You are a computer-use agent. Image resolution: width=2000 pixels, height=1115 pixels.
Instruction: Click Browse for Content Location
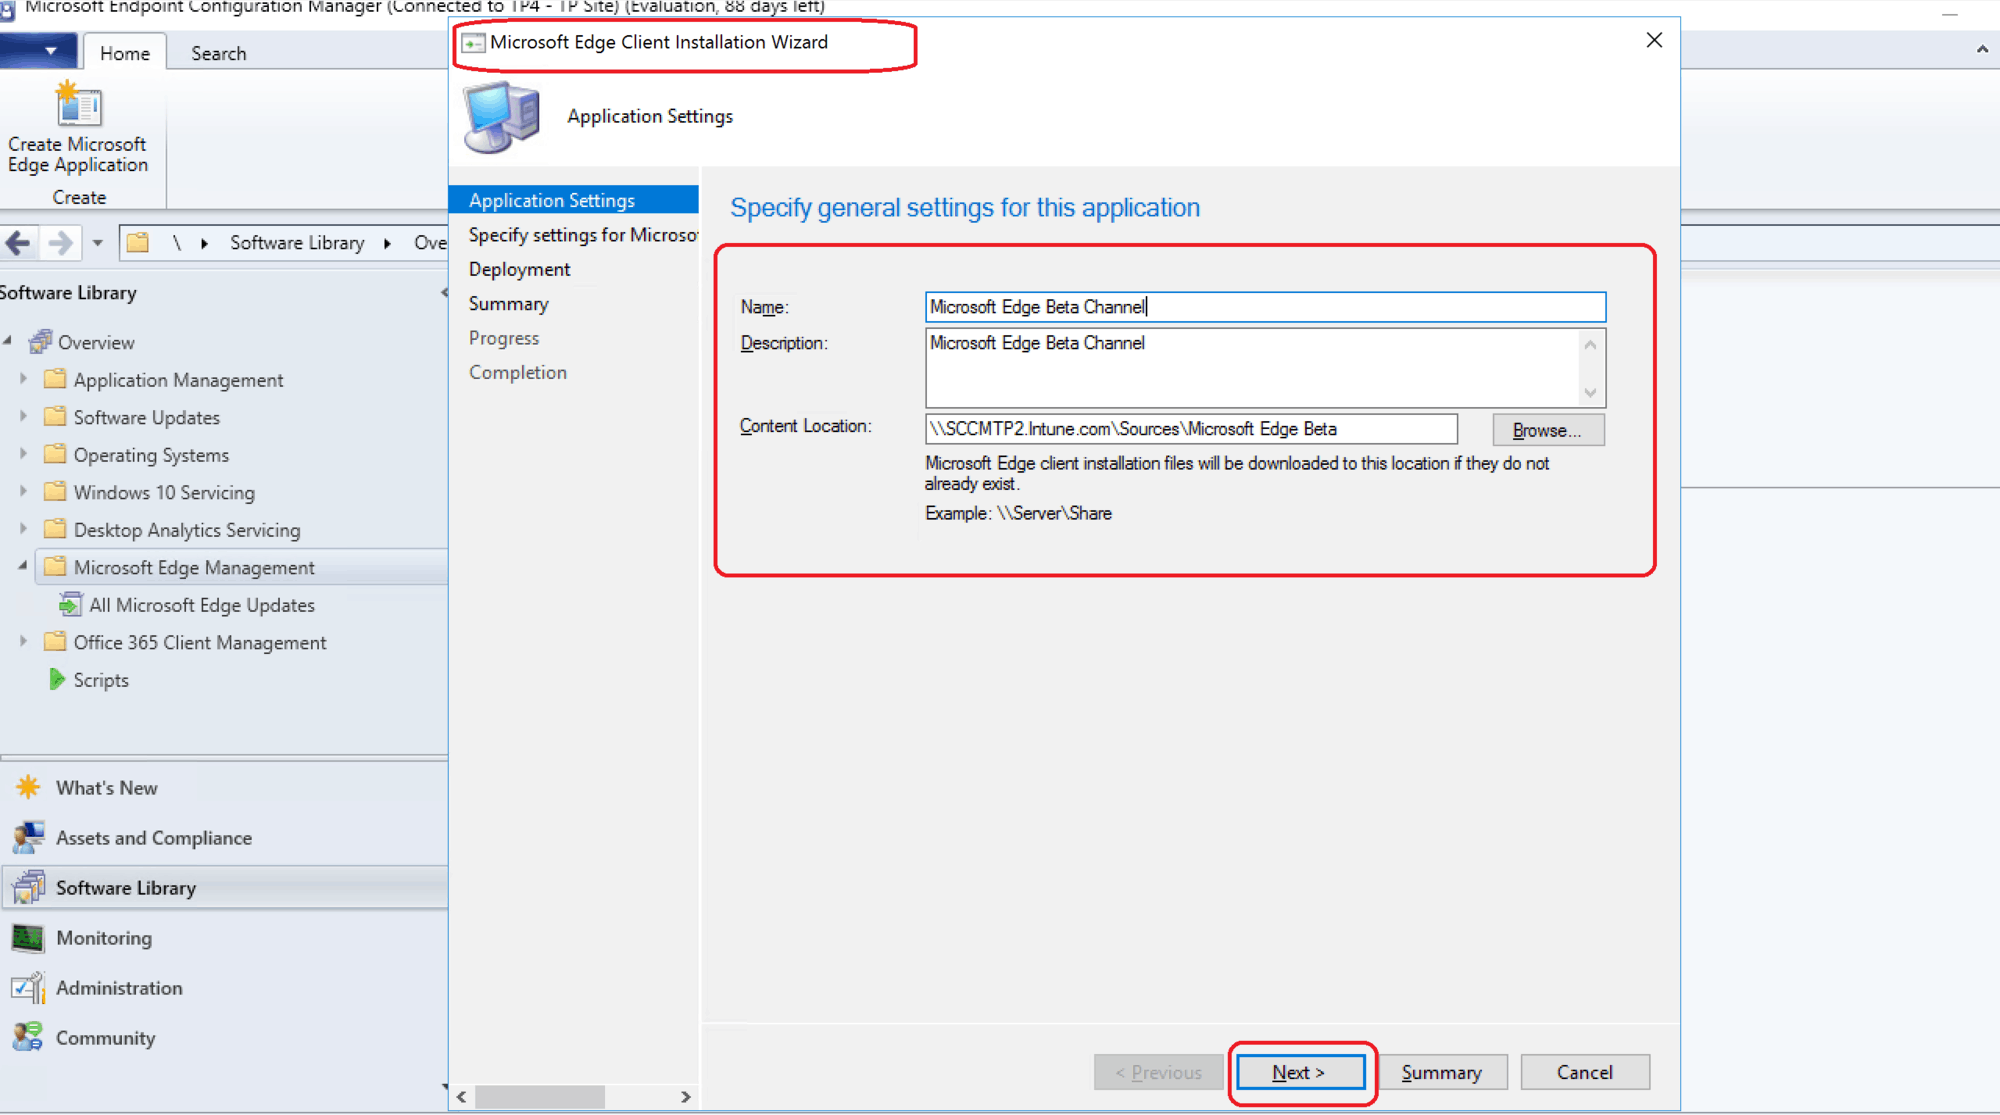pos(1547,429)
